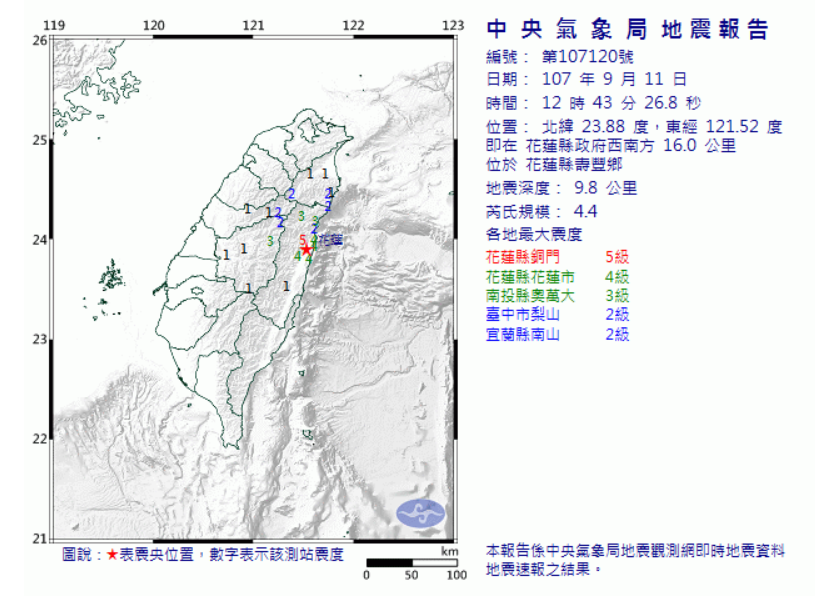Screen dimensions: 815x601
Task: Click the latitude axis label 26
Action: click(40, 40)
